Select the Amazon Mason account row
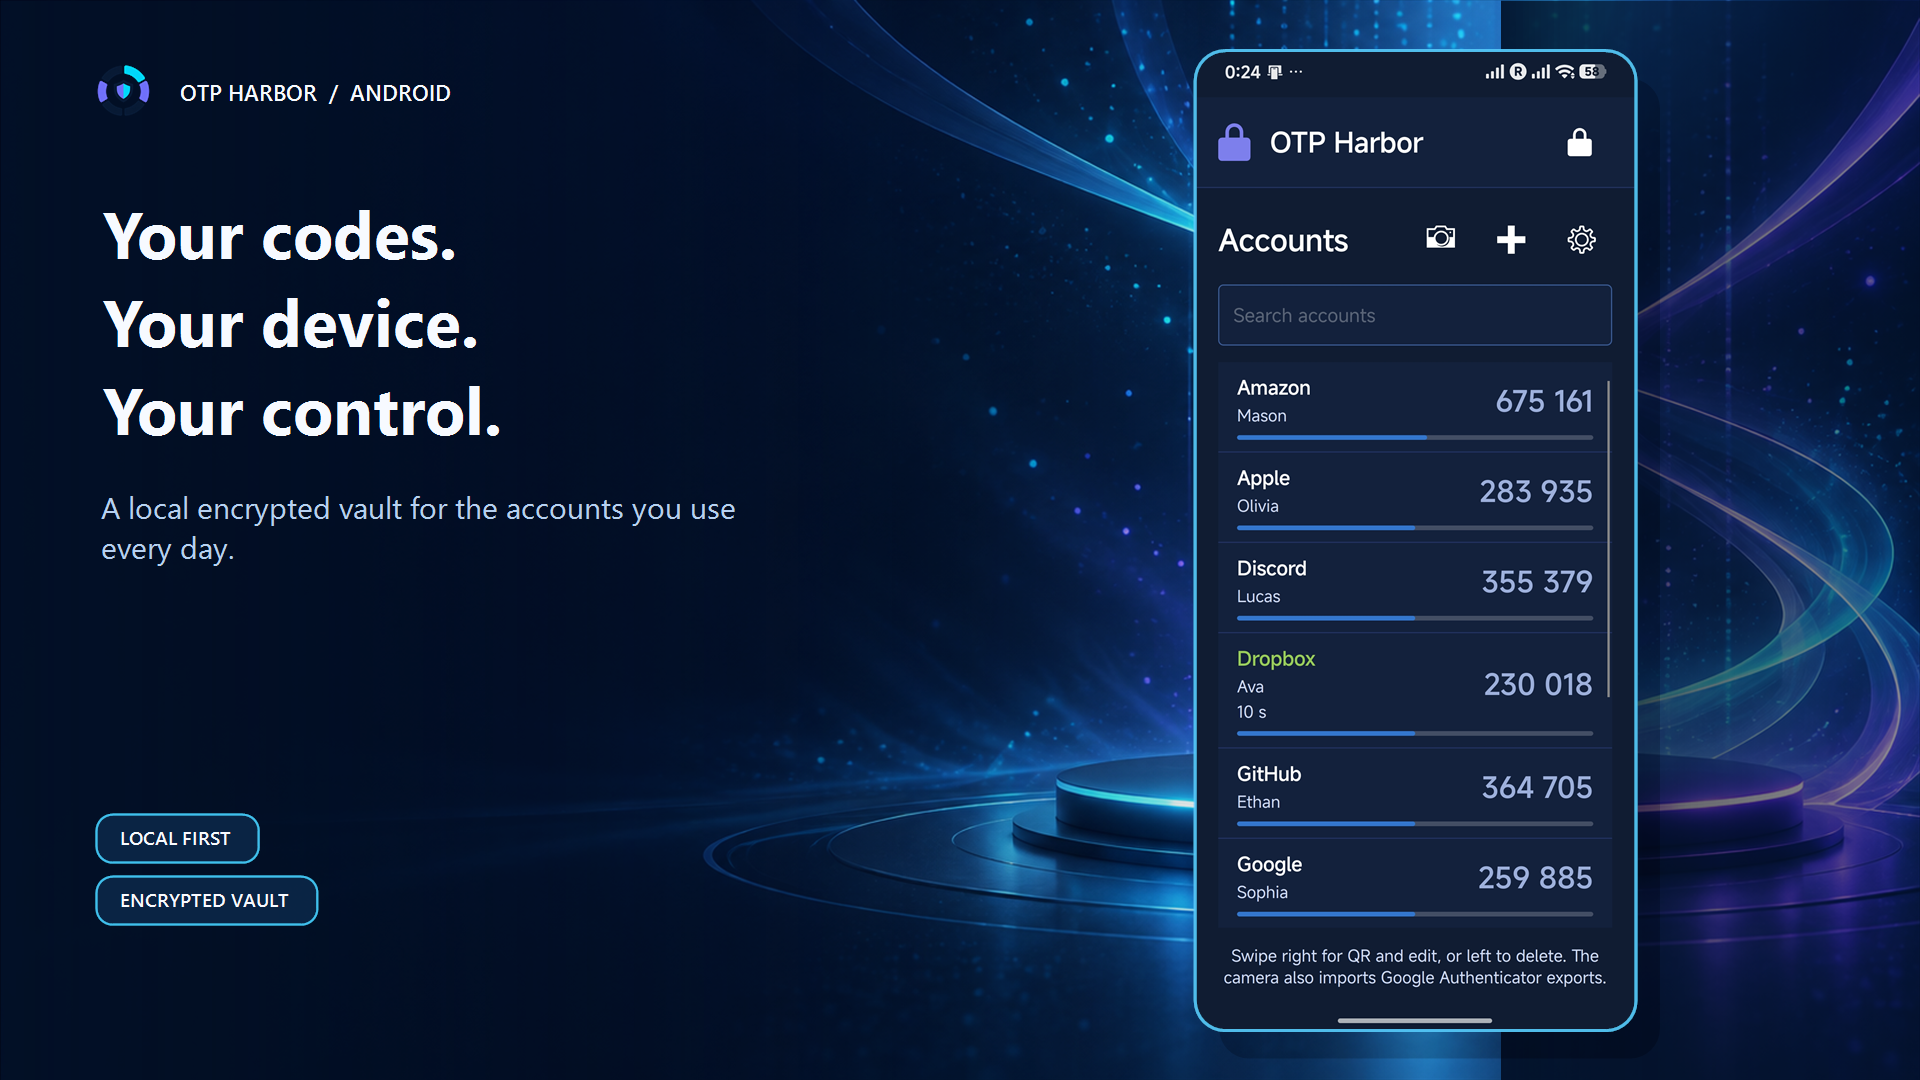This screenshot has height=1080, width=1920. click(1414, 407)
